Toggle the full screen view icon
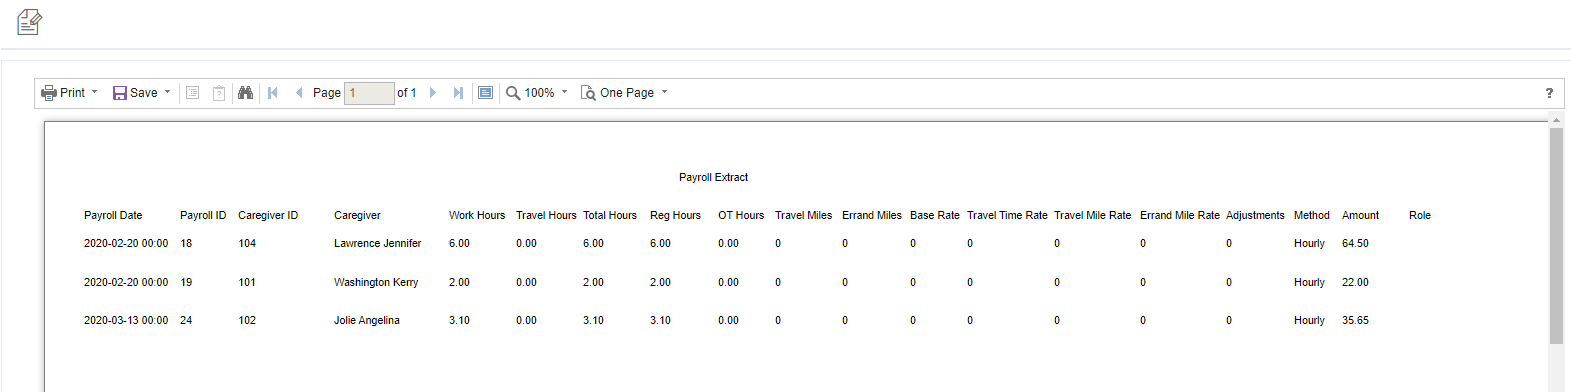 tap(485, 93)
